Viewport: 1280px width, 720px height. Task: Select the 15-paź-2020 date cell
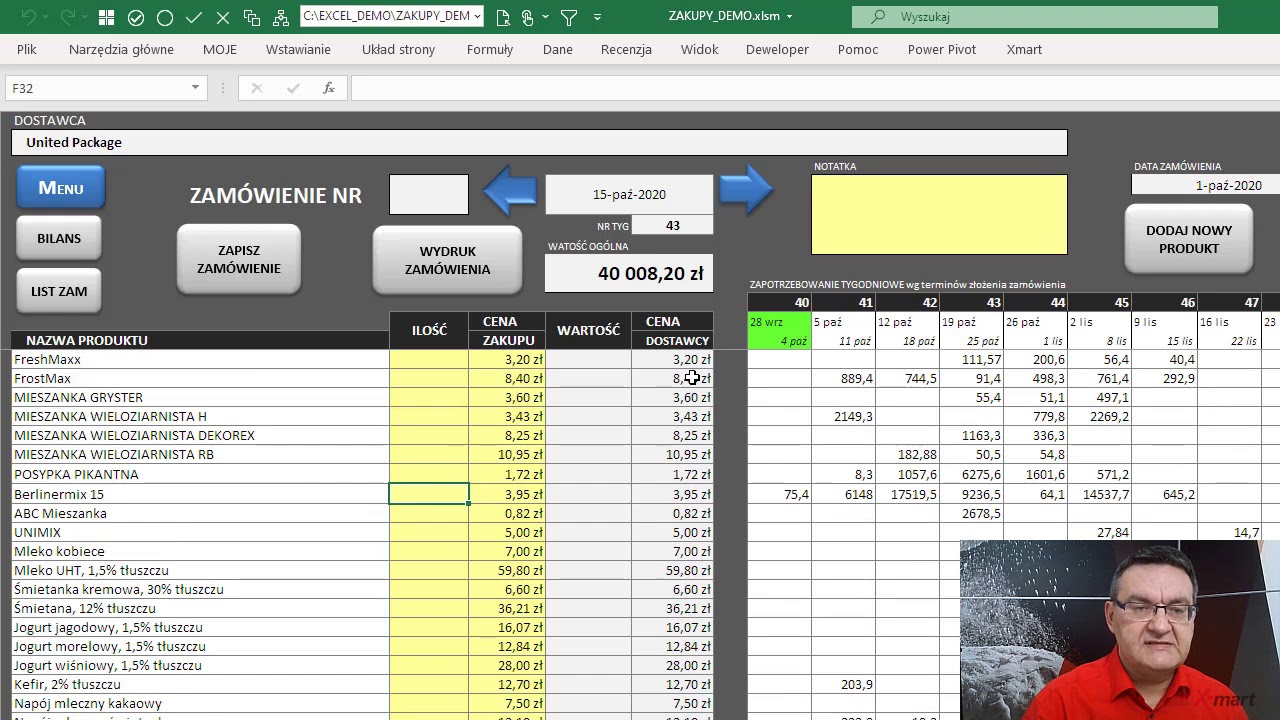[x=629, y=194]
